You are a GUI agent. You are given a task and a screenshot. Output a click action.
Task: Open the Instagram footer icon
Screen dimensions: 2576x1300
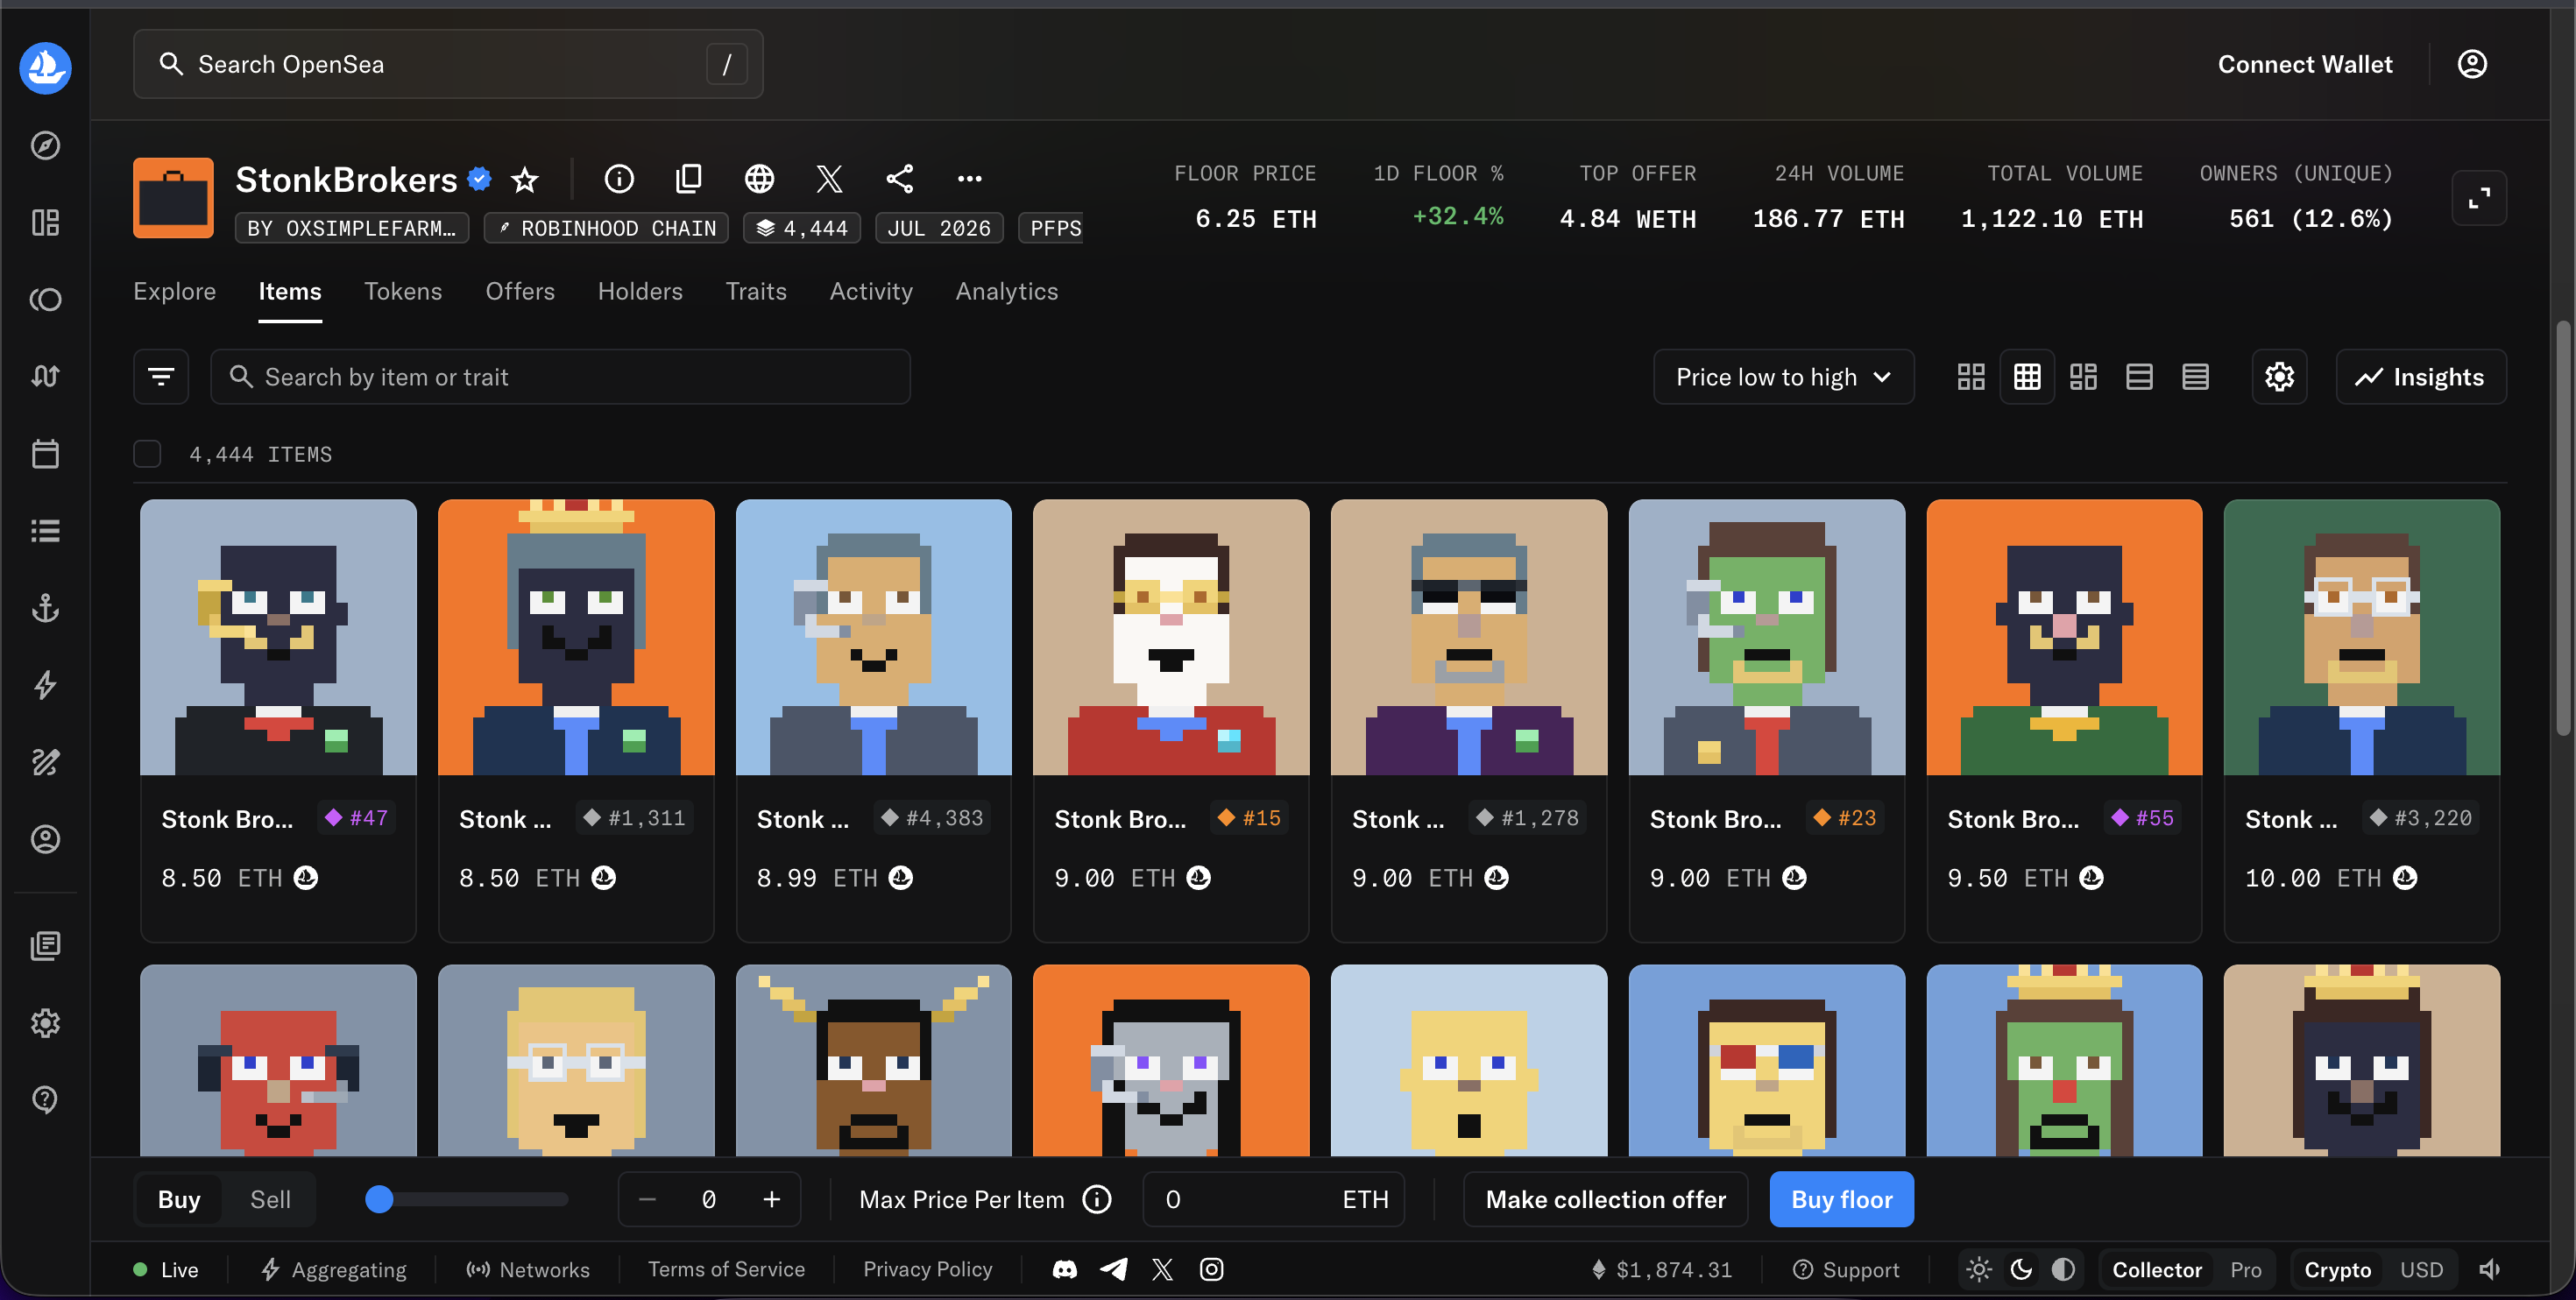[1211, 1269]
